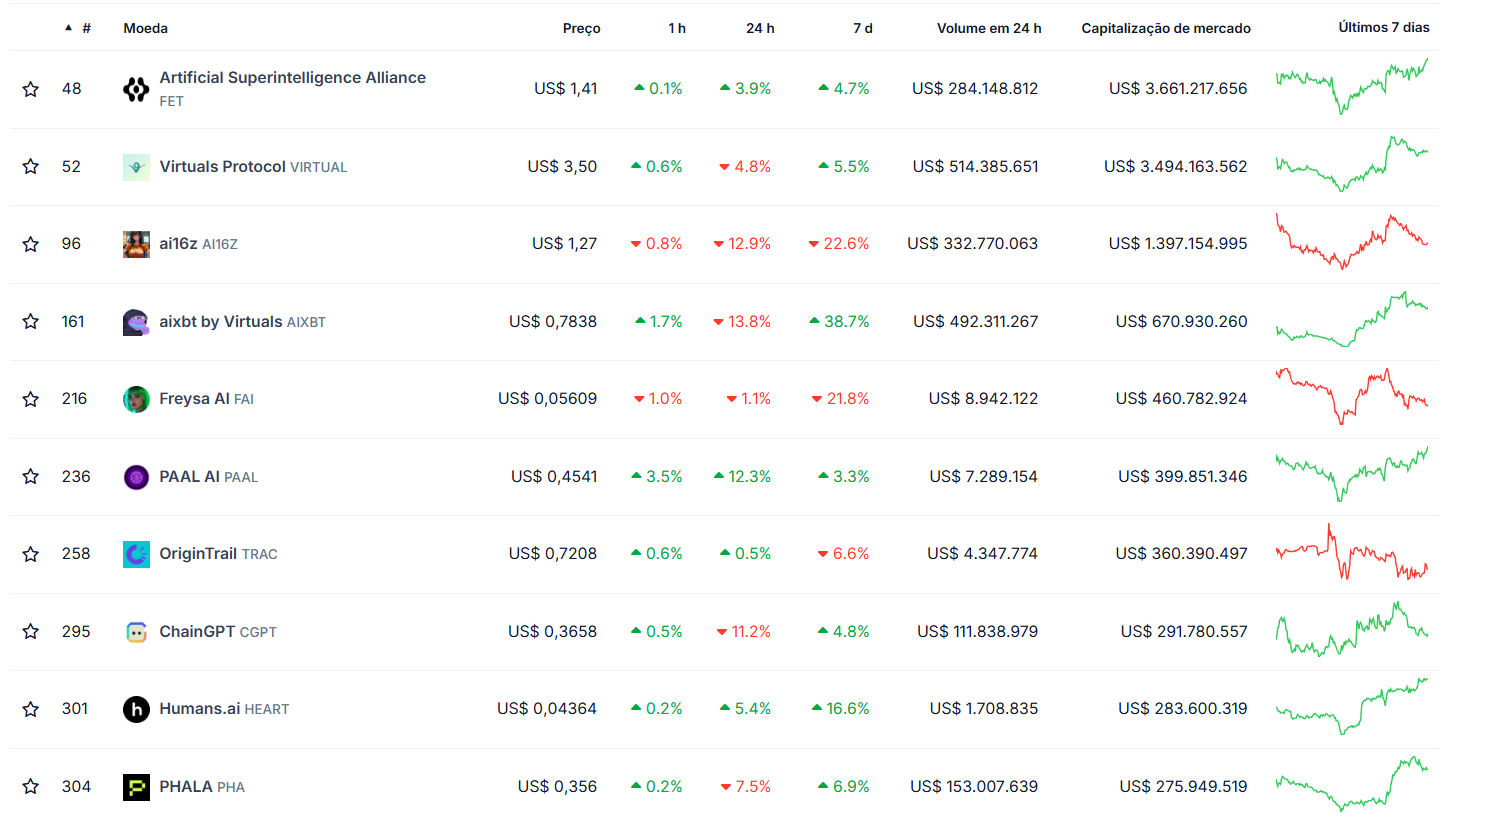View the aixbt by Virtuals sparkline
This screenshot has height=823, width=1488.
click(x=1352, y=319)
